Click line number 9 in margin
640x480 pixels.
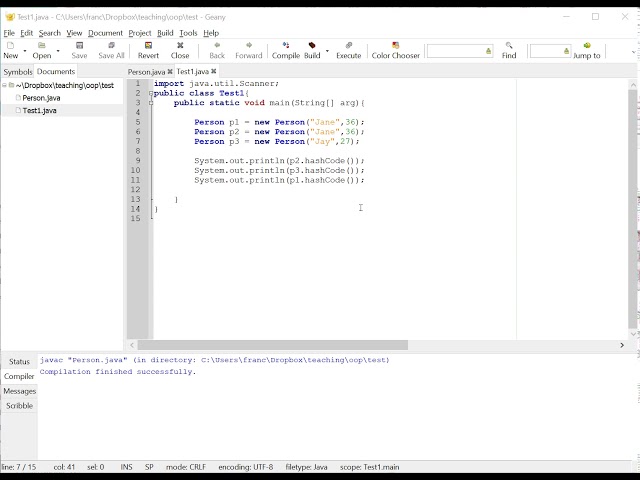click(138, 160)
